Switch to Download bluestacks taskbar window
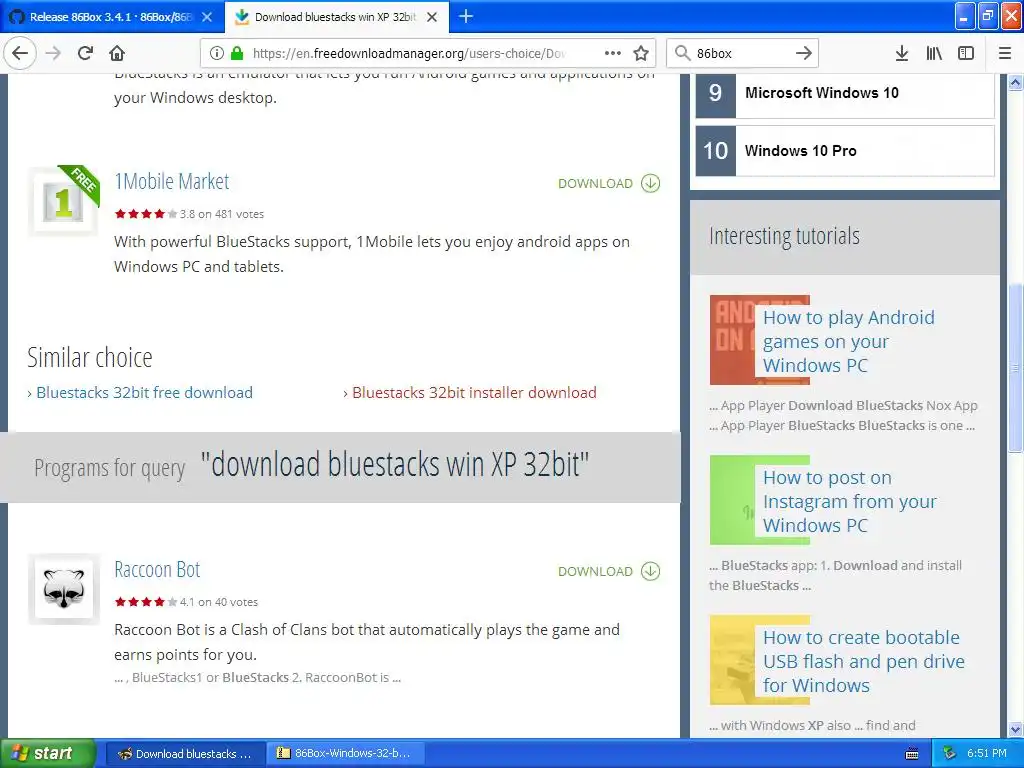Viewport: 1024px width, 768px height. coord(185,754)
